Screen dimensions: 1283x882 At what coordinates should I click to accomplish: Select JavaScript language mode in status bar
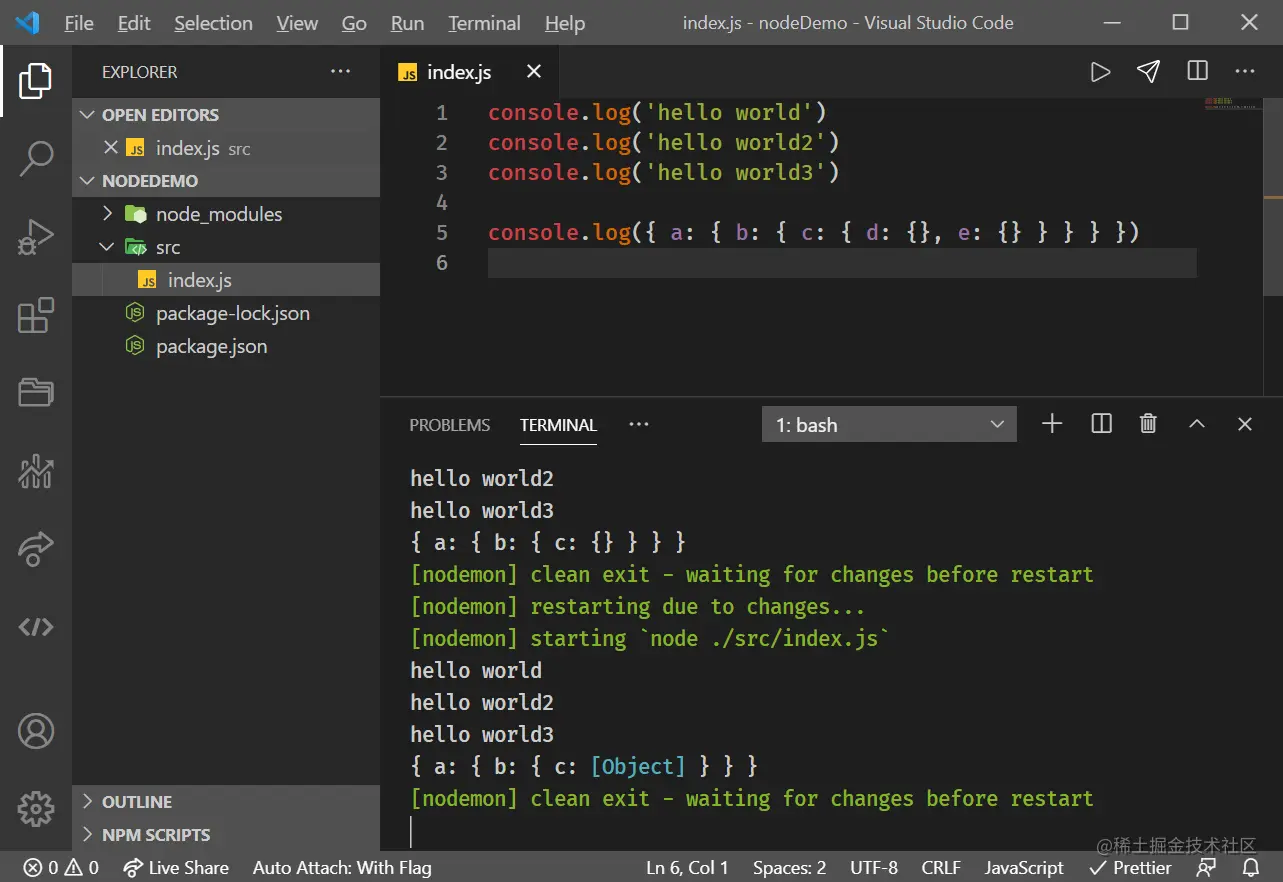(1024, 867)
